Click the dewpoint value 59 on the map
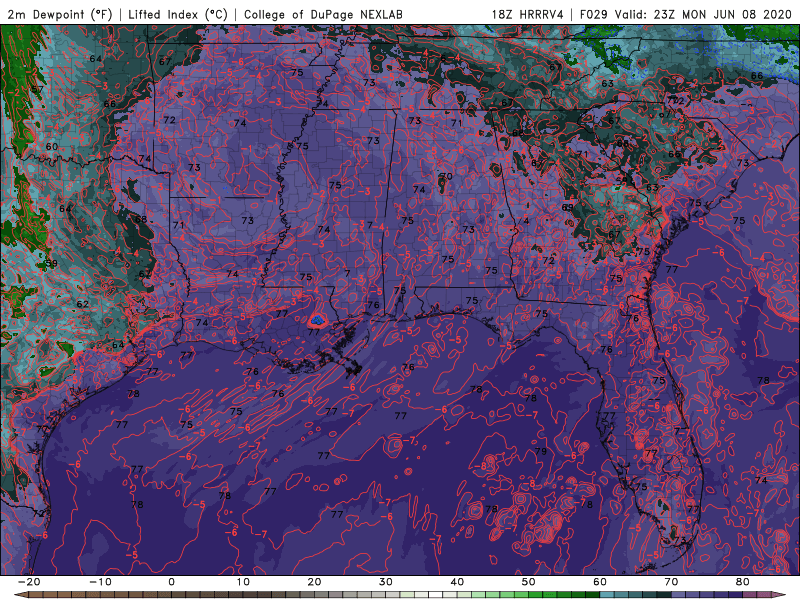 52,264
